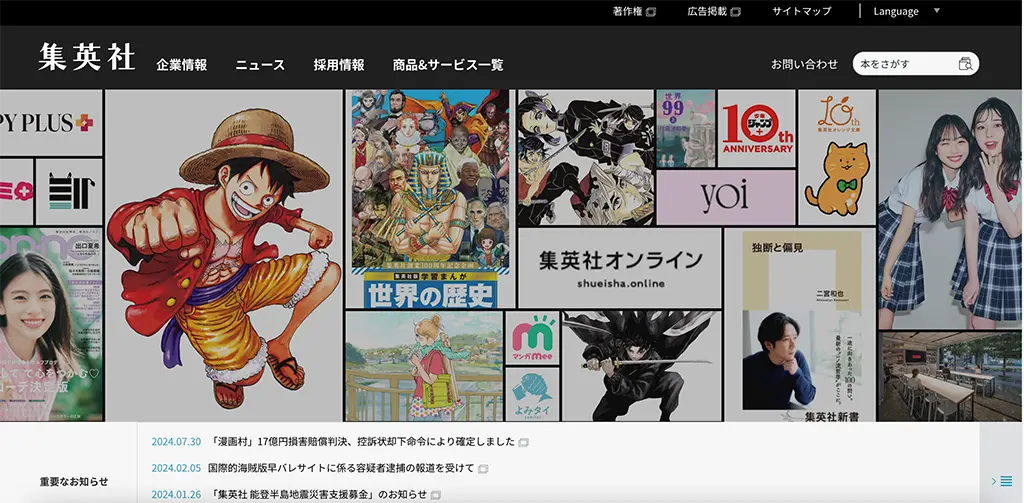Click the date 2024.01.26
Image resolution: width=1024 pixels, height=503 pixels.
(x=176, y=495)
